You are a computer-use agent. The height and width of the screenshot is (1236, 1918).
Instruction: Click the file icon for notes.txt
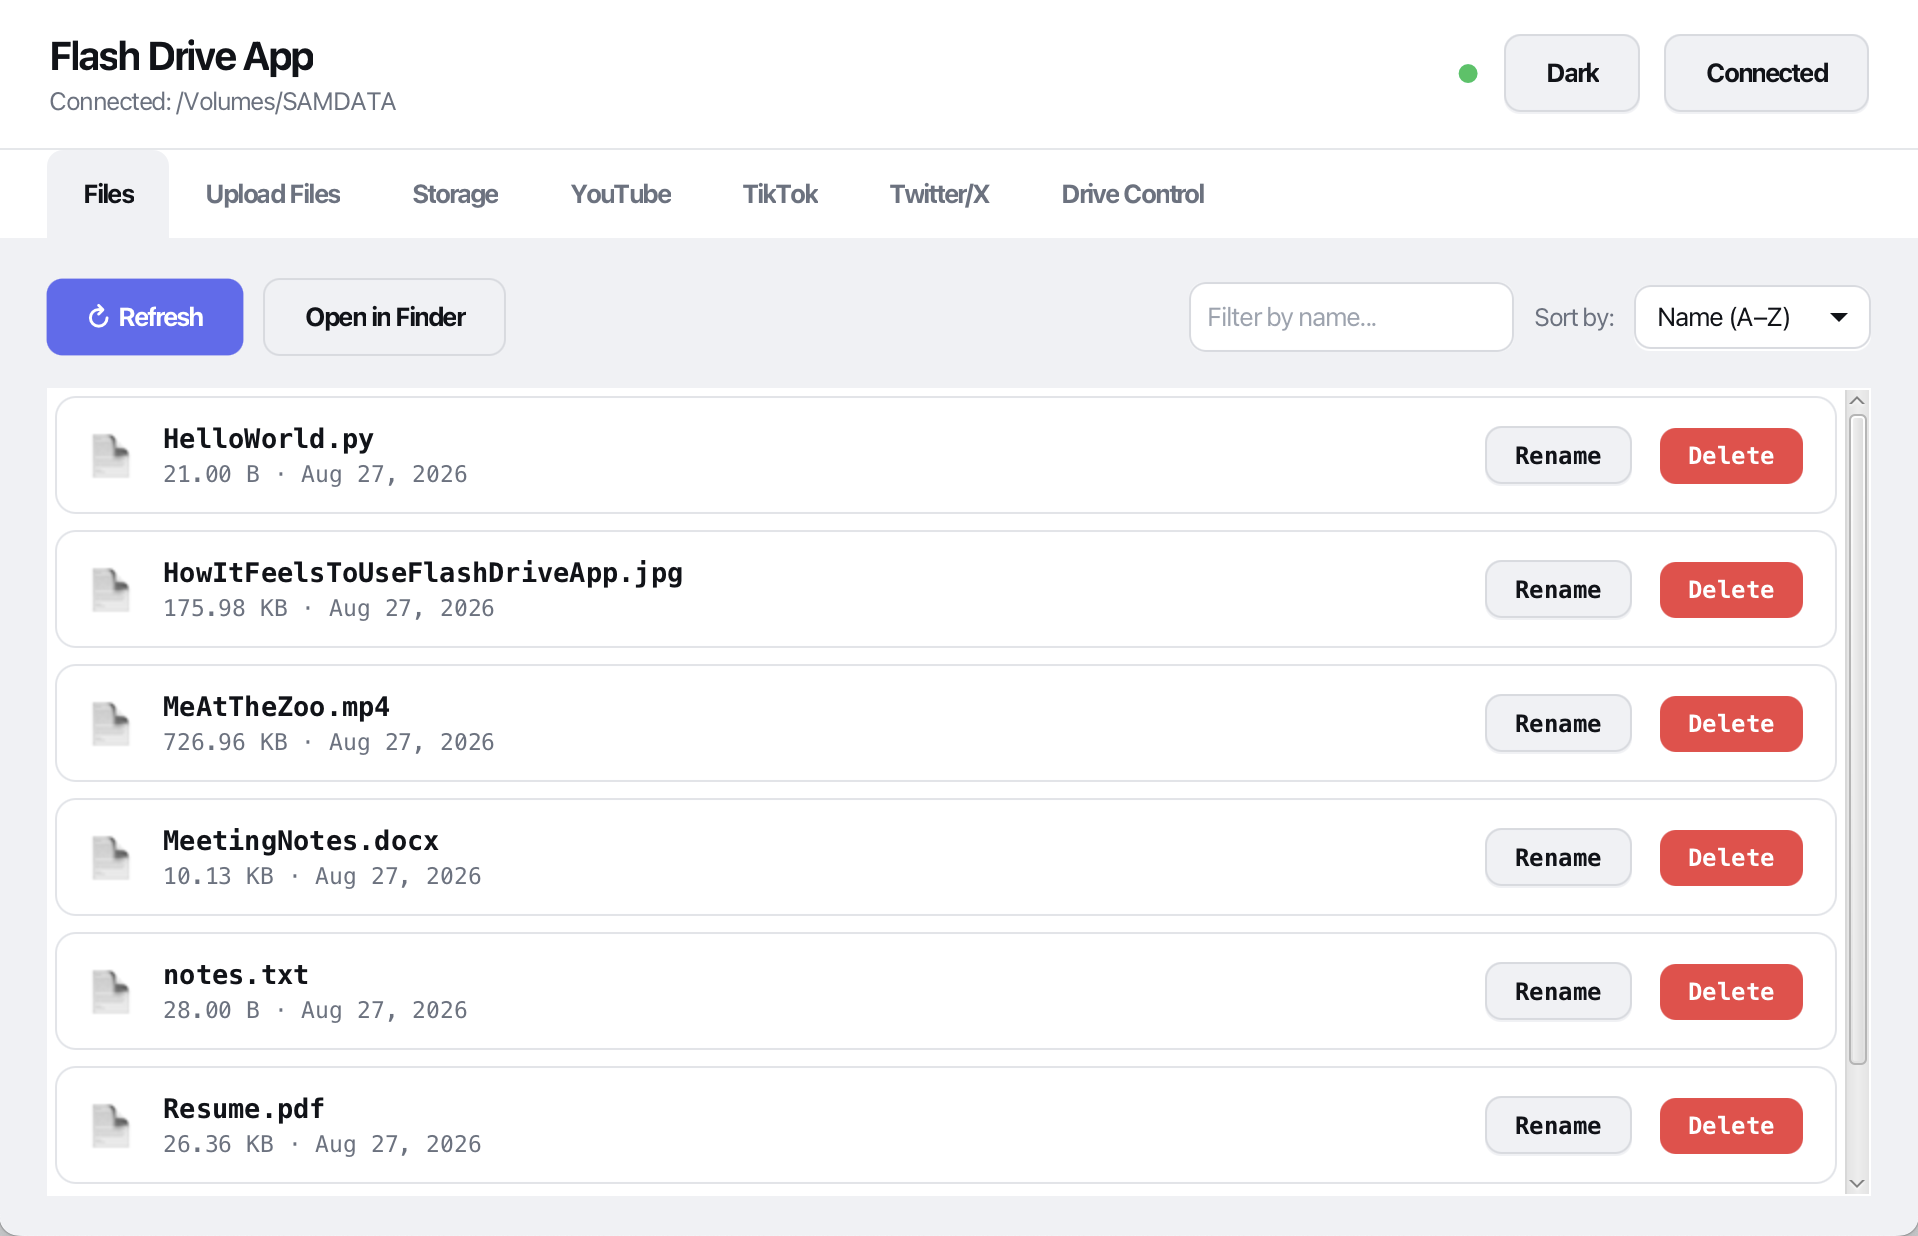(111, 992)
